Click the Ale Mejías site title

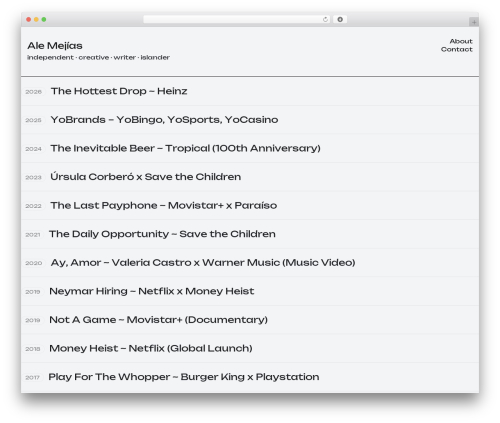coord(55,46)
